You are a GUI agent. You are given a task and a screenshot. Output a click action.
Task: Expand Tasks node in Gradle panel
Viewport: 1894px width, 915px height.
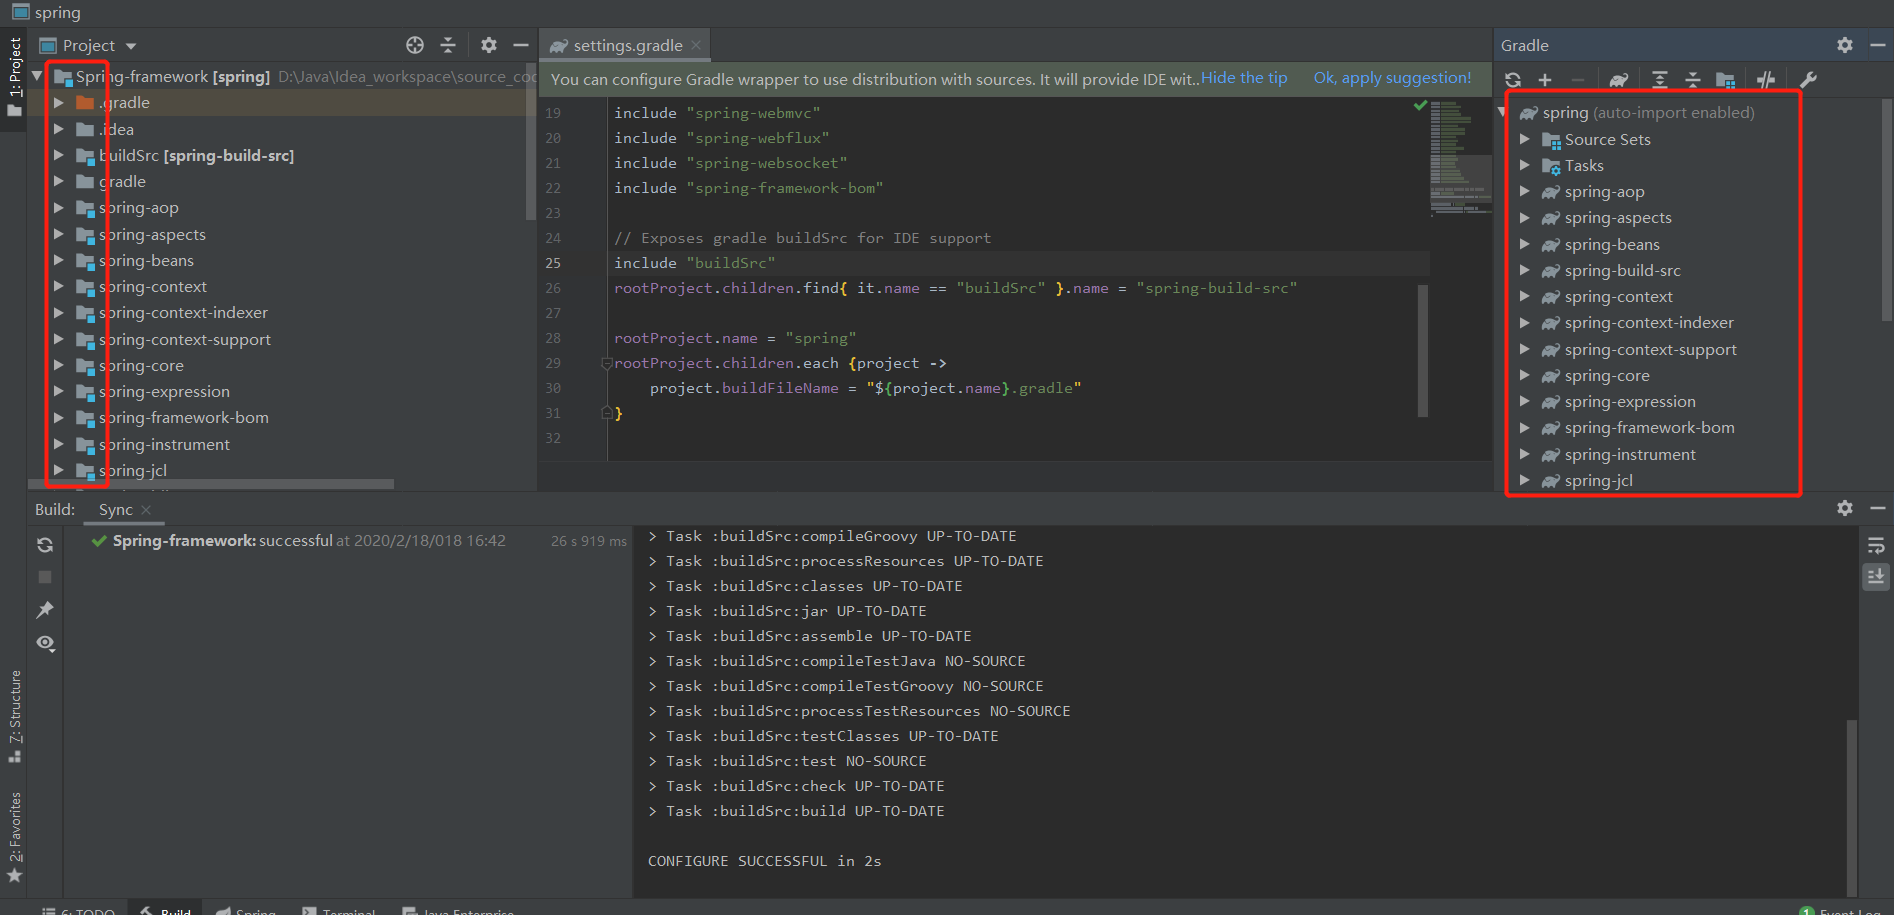pos(1525,166)
